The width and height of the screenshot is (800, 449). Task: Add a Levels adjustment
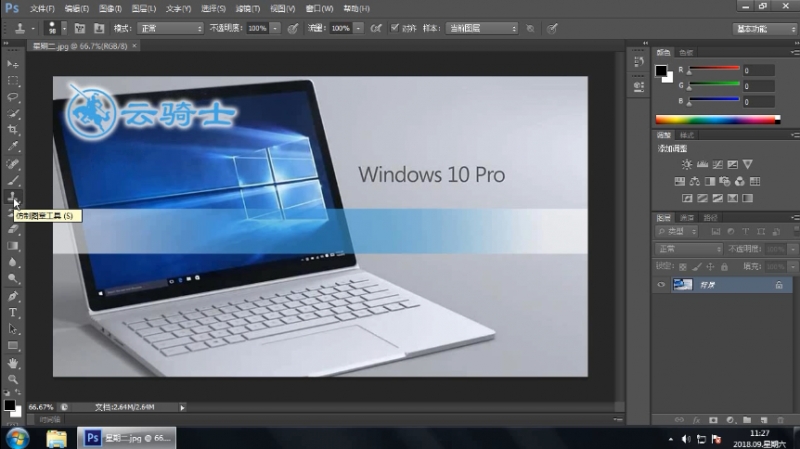(x=703, y=164)
